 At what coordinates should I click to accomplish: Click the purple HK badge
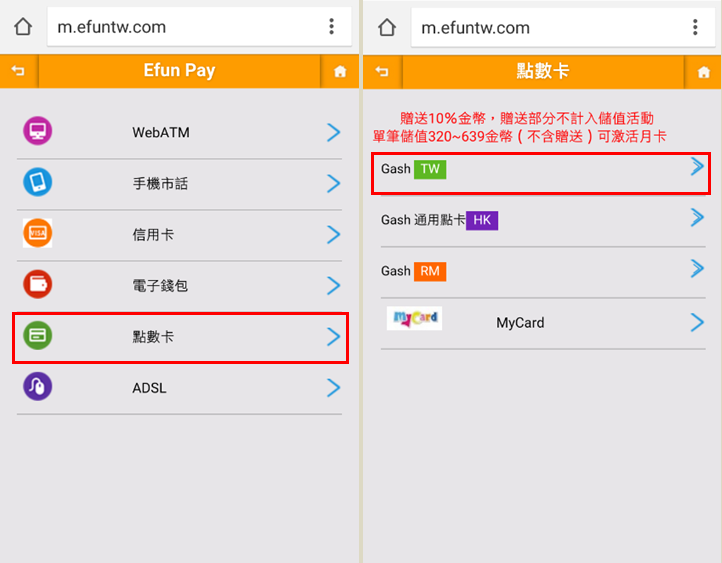point(482,220)
